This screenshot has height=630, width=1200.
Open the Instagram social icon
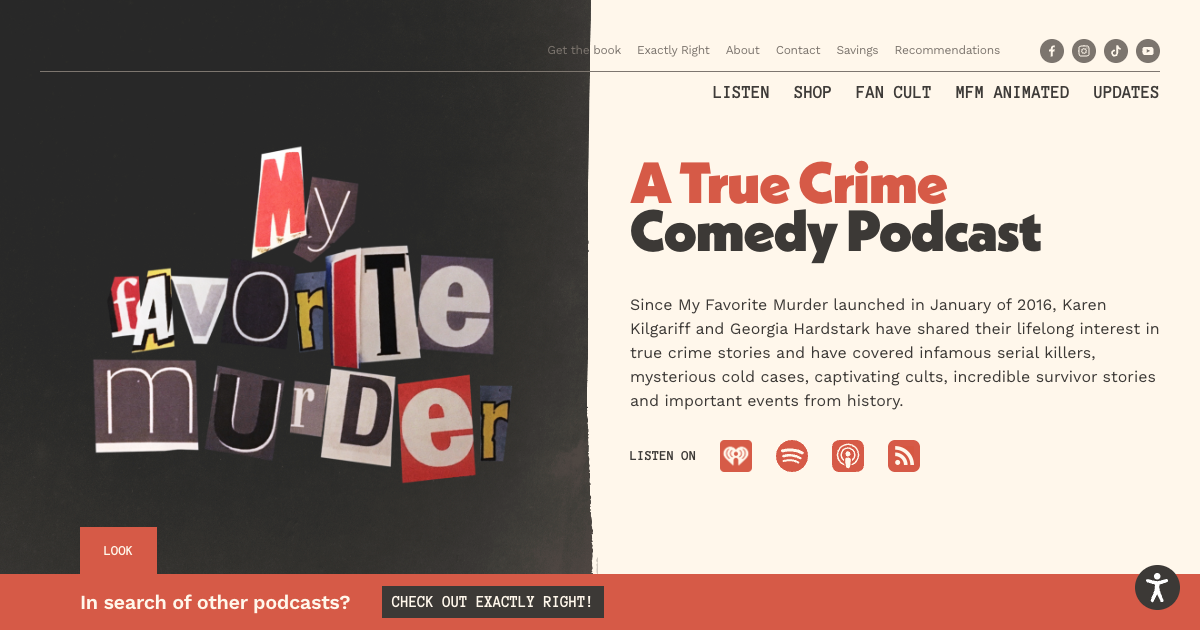click(x=1084, y=51)
